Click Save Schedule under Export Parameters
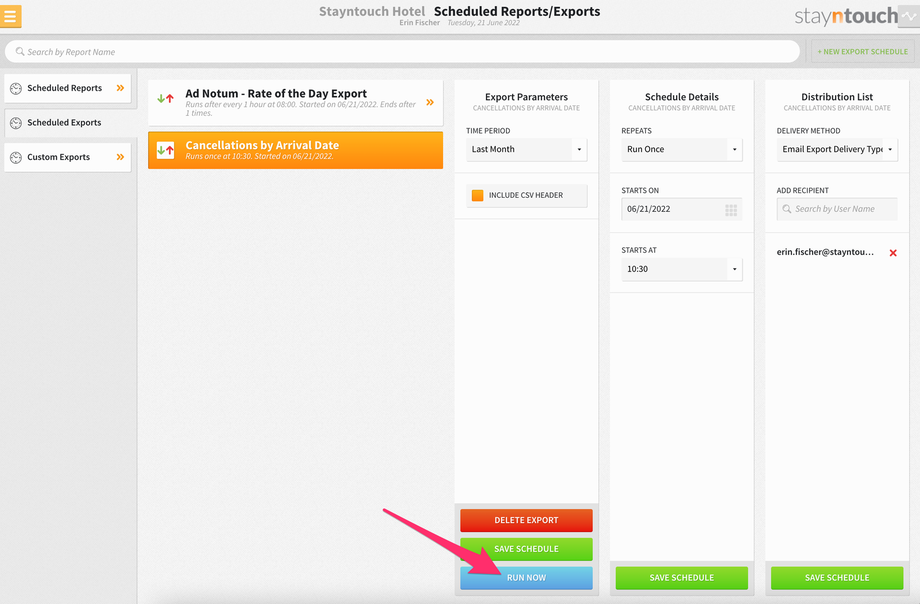The height and width of the screenshot is (604, 920). coord(526,549)
